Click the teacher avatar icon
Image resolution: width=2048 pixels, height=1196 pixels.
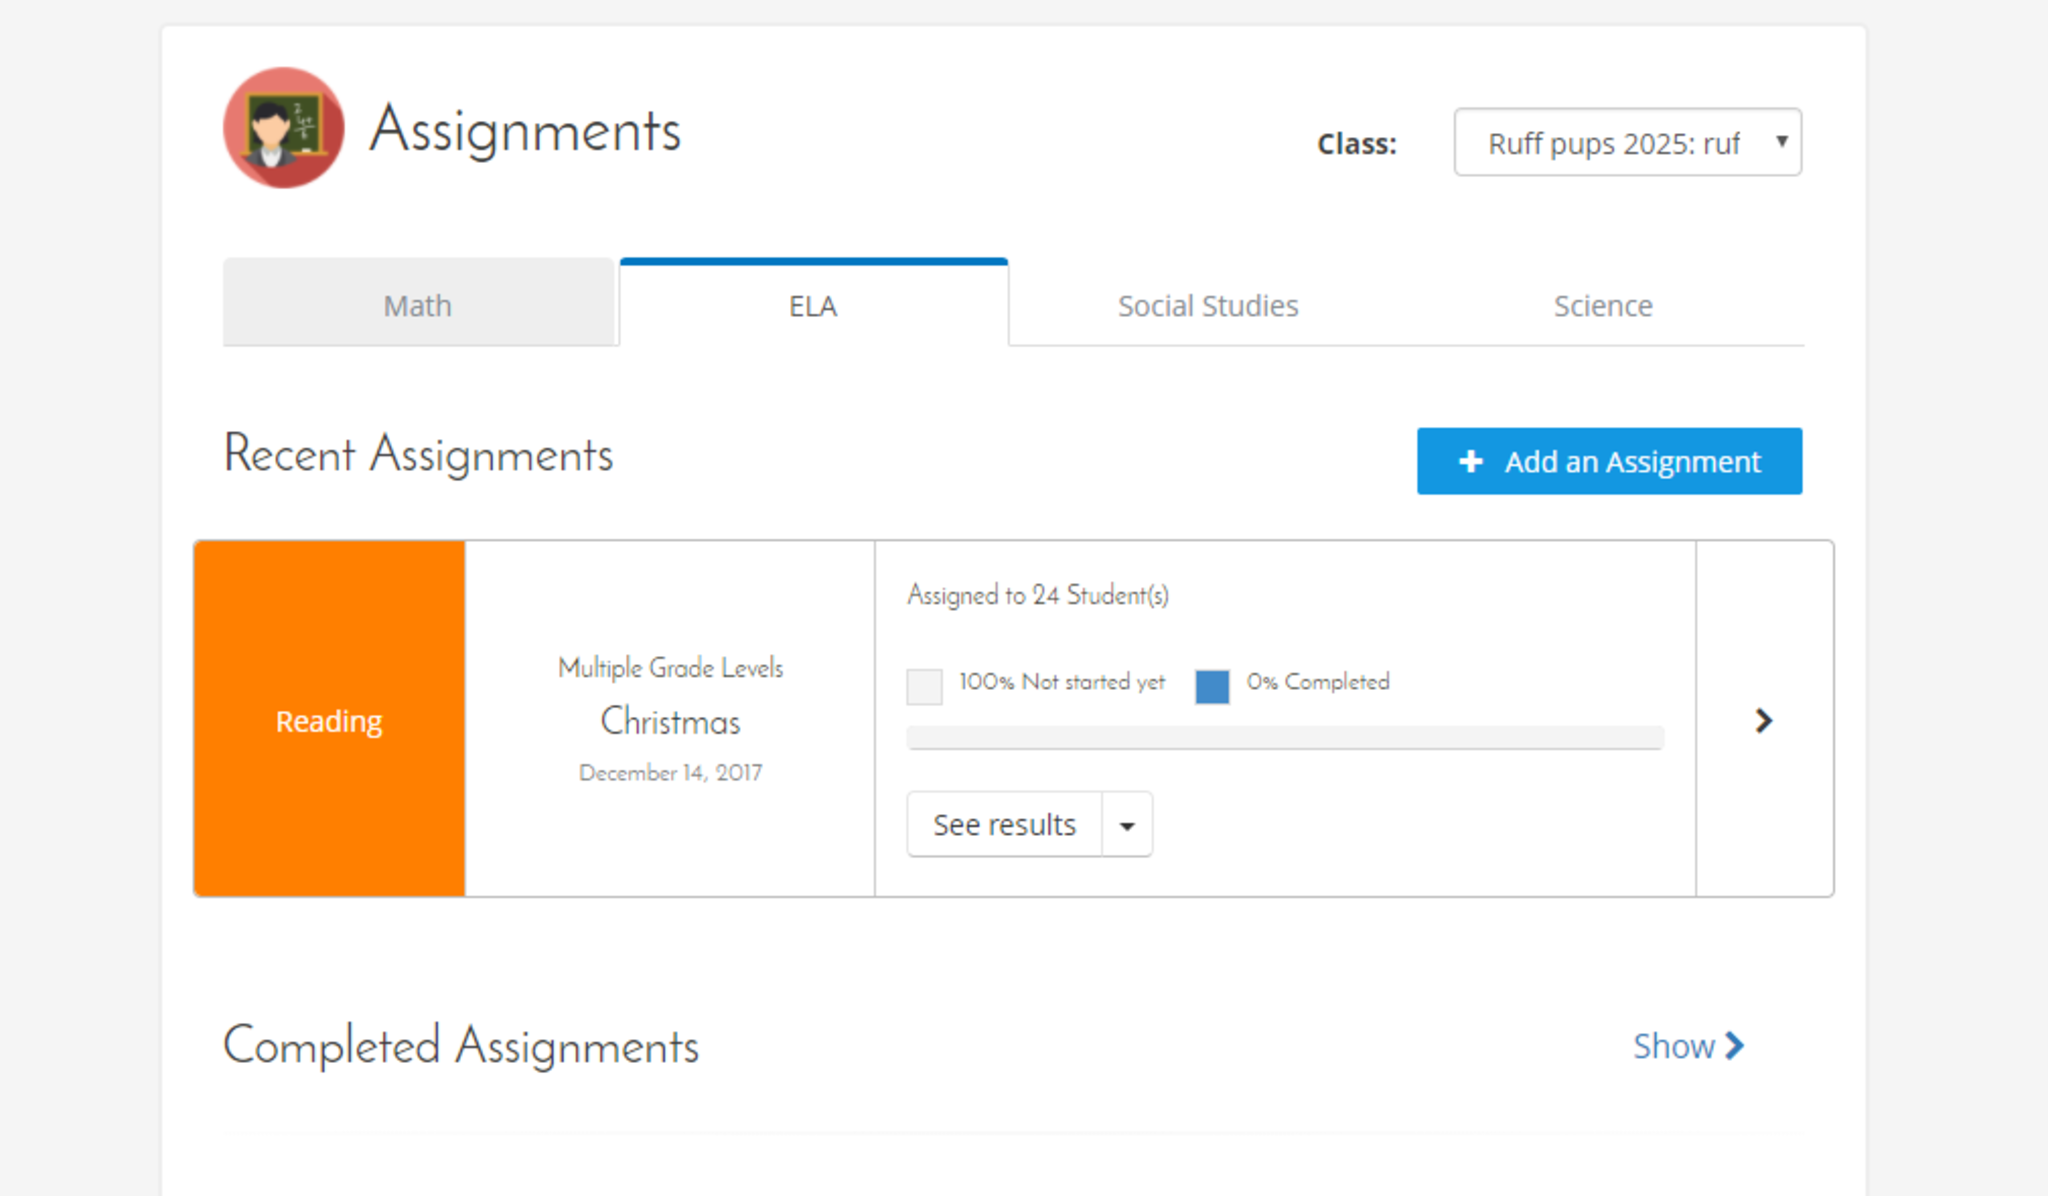pos(283,128)
